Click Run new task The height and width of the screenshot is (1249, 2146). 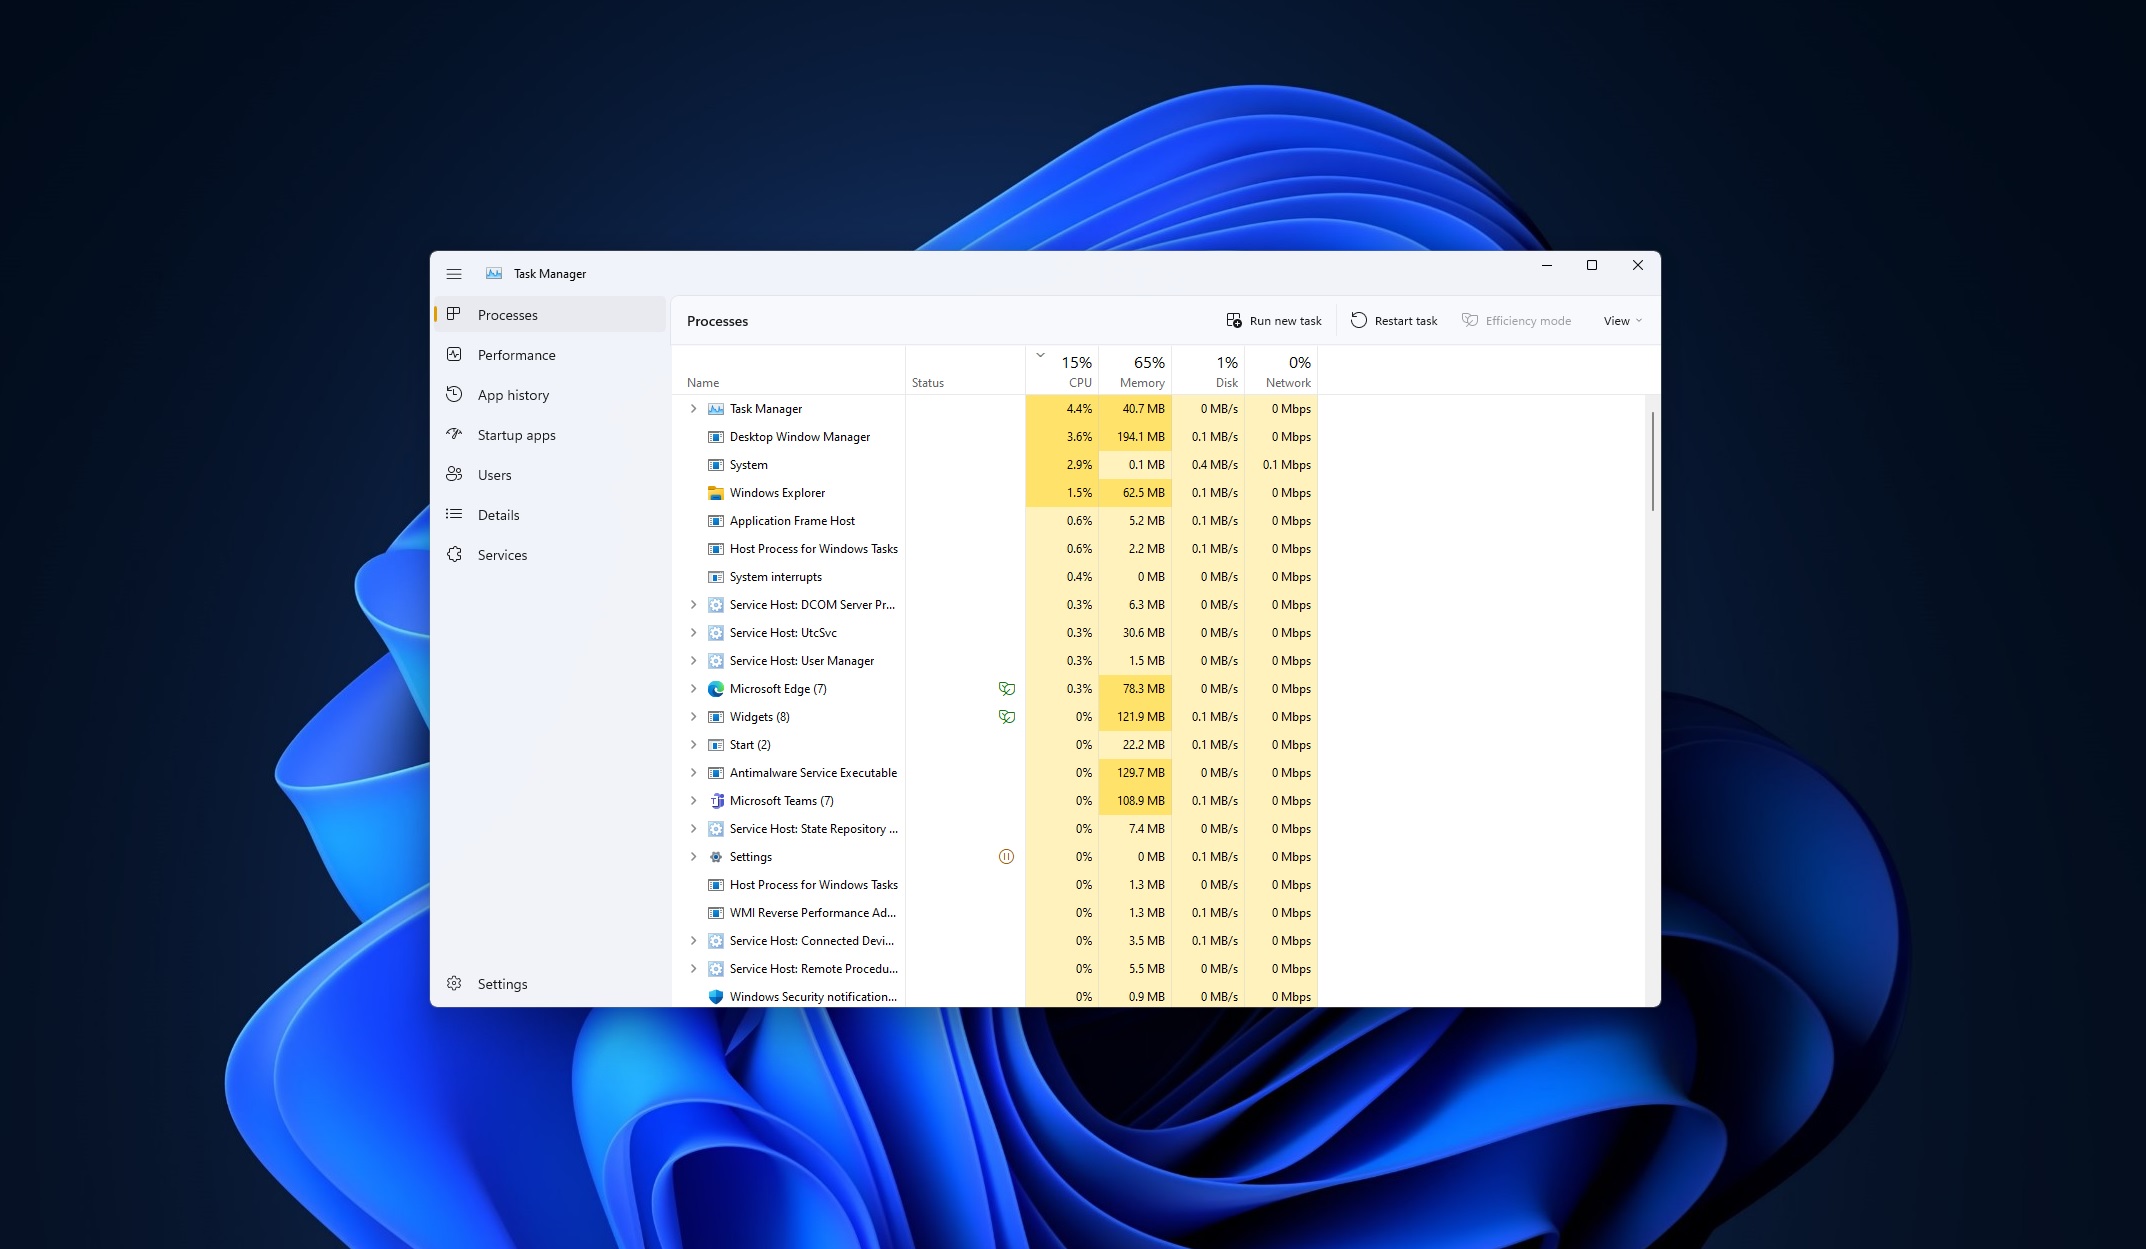pyautogui.click(x=1273, y=320)
